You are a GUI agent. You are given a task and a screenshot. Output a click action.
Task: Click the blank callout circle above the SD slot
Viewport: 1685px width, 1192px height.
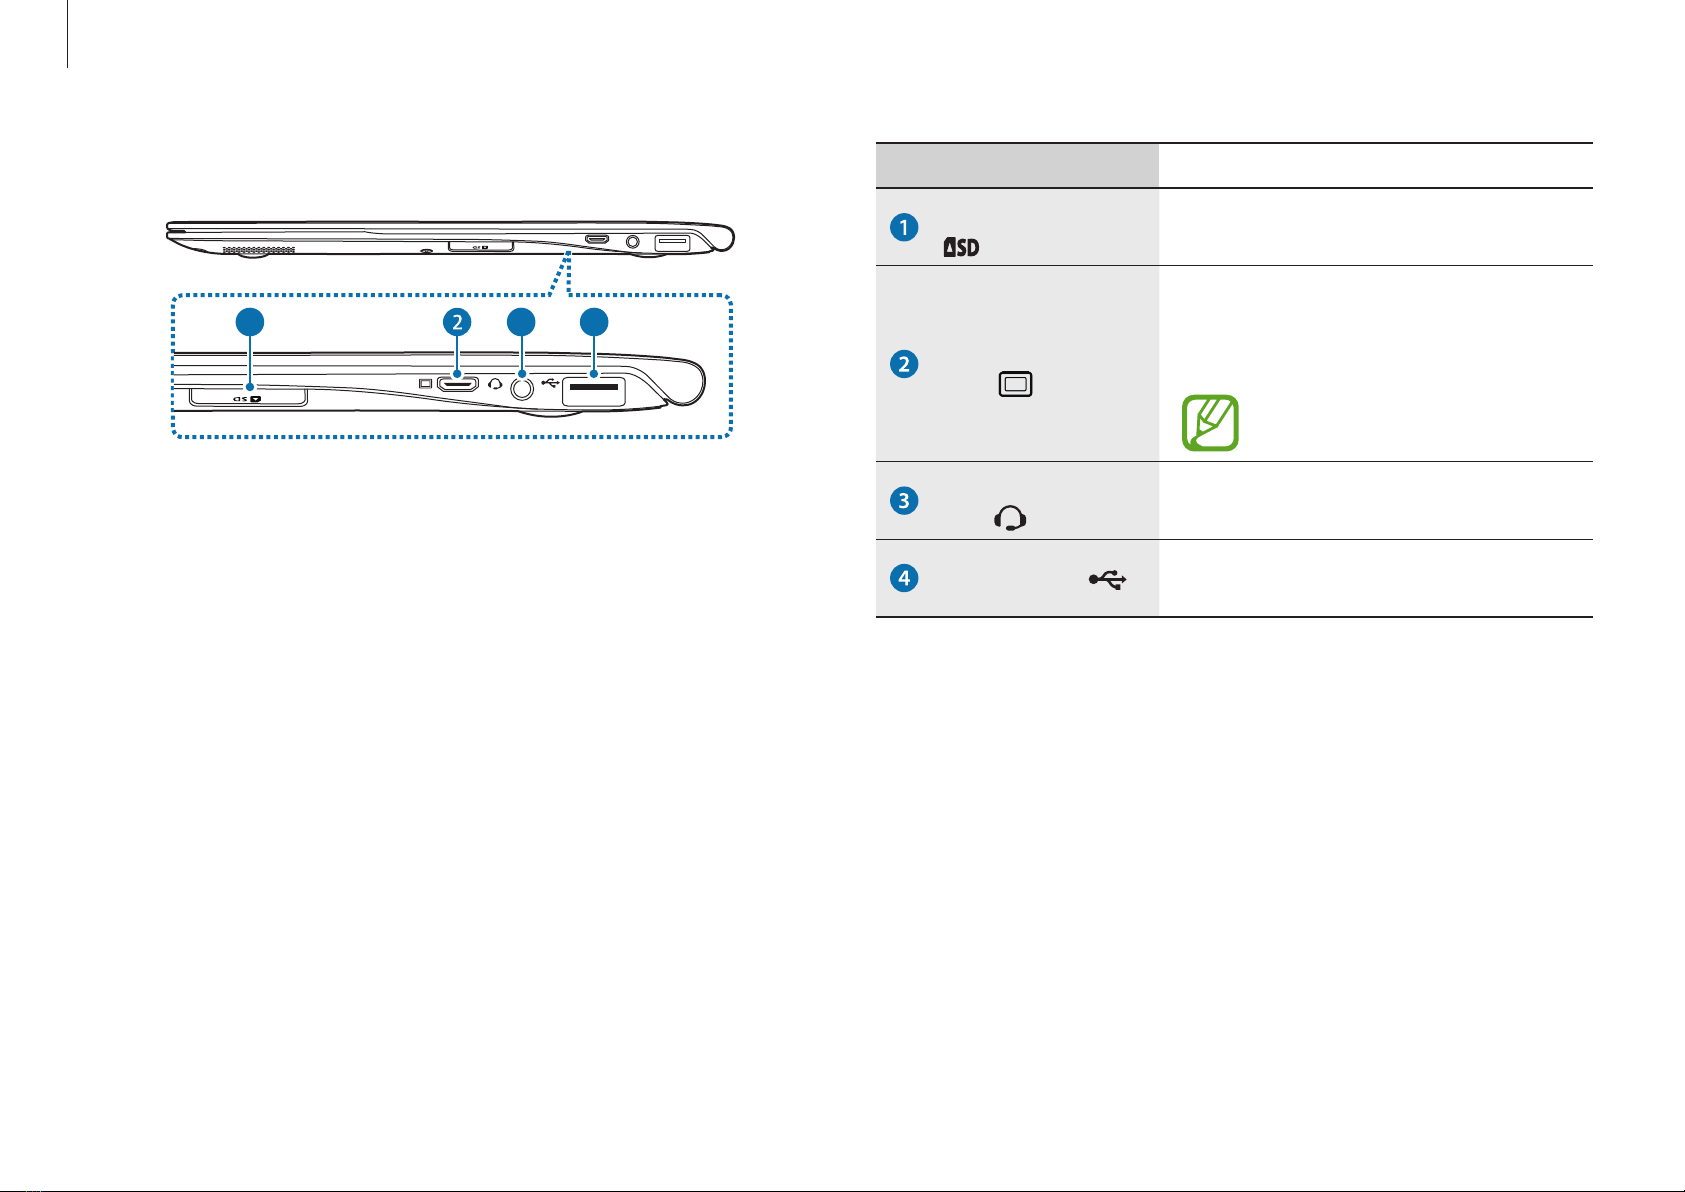click(250, 322)
